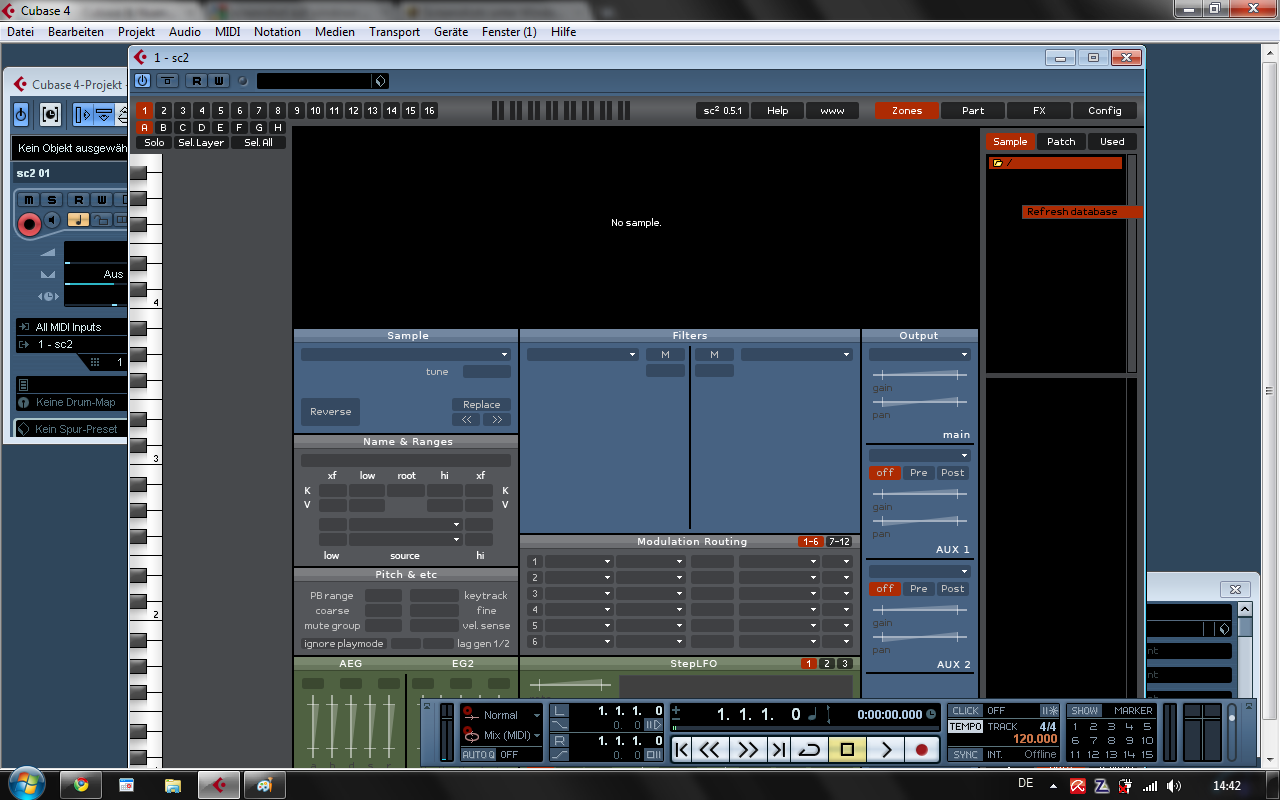Mute track sc2 01 with the M button
Screen dimensions: 1280x800
(x=29, y=200)
